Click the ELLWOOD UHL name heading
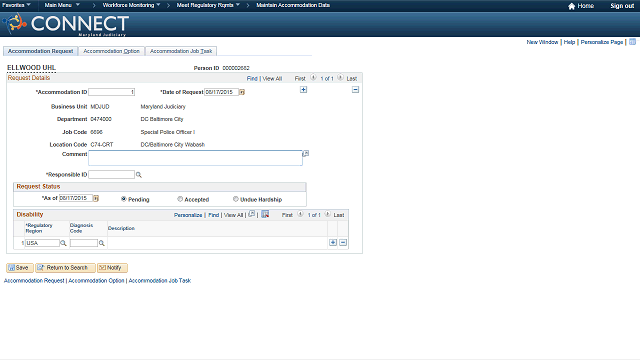This screenshot has height=360, width=640. coord(31,68)
